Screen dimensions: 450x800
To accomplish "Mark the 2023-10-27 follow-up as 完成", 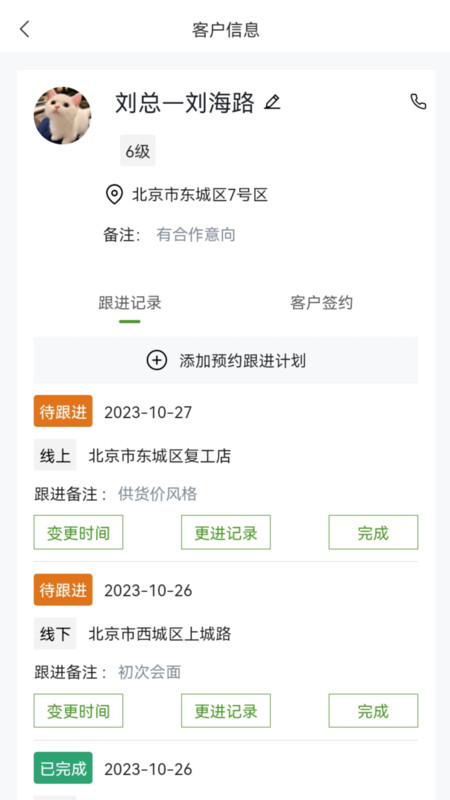I will (373, 532).
